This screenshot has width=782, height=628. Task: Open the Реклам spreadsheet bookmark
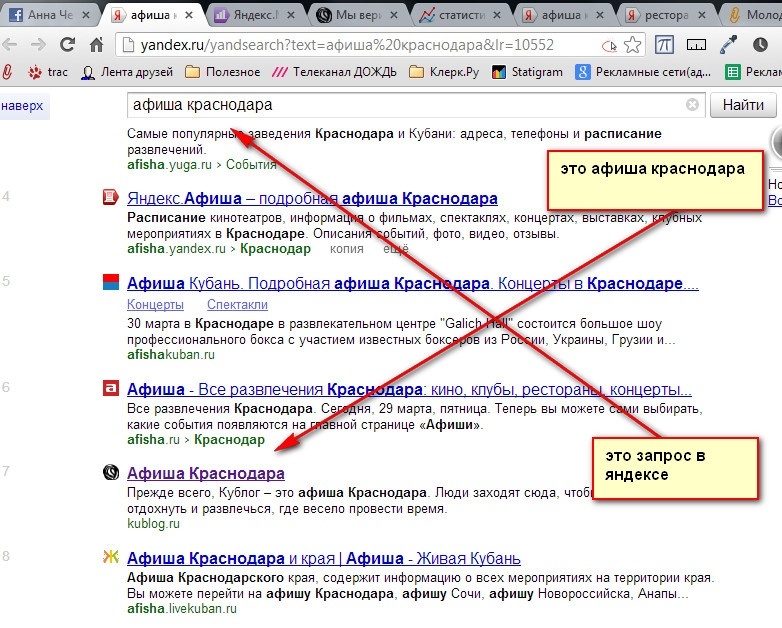coord(754,72)
